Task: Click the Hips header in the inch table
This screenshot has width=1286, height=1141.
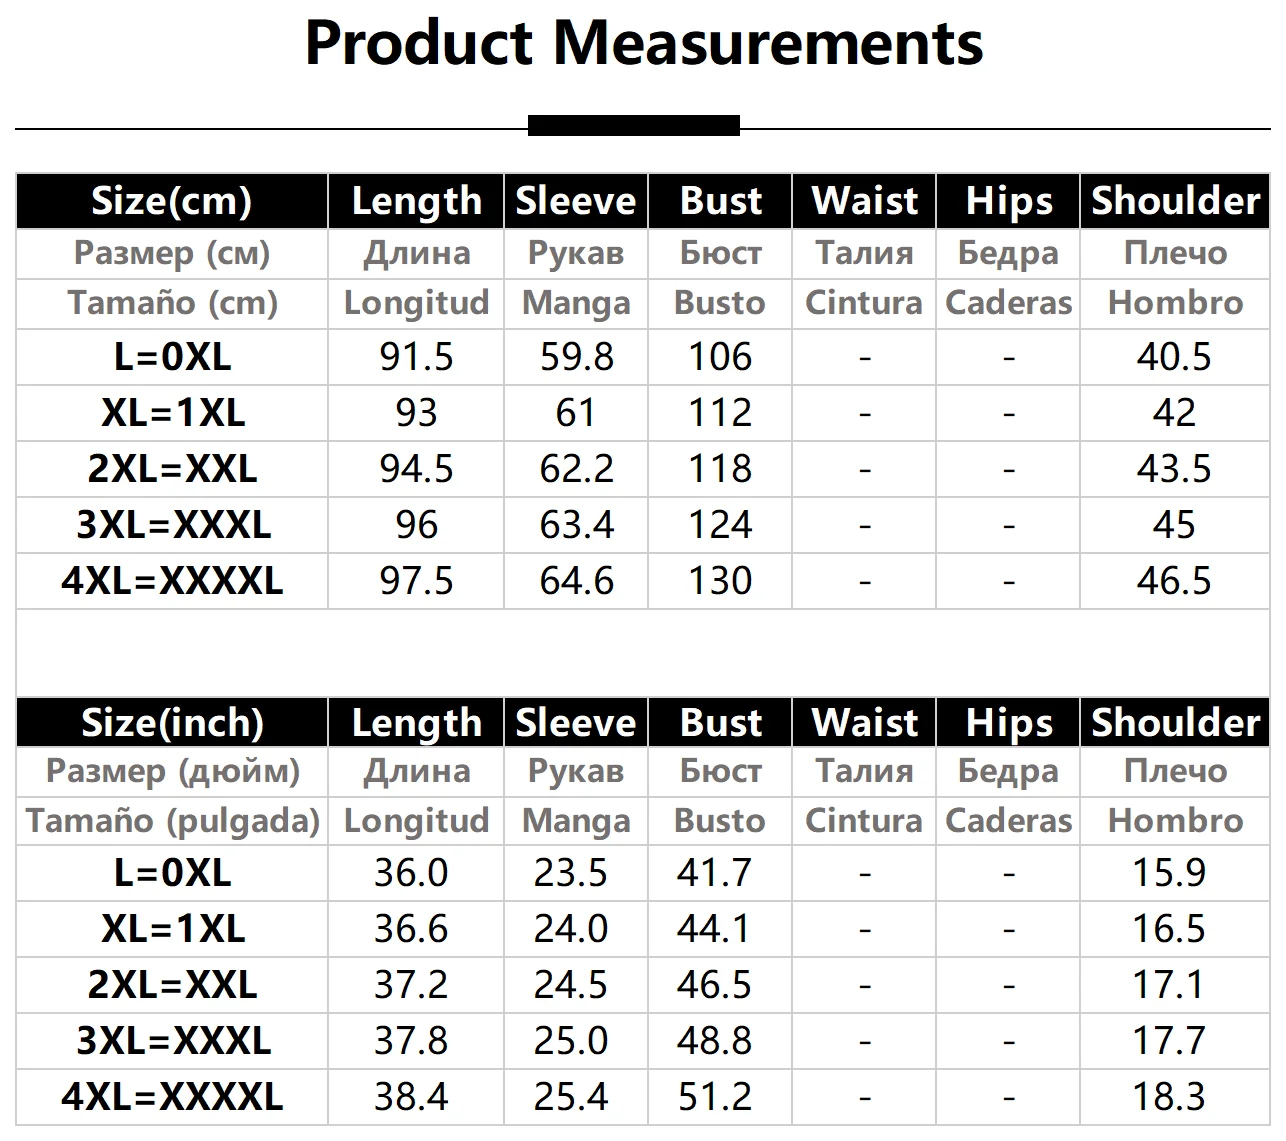Action: pyautogui.click(x=1008, y=723)
